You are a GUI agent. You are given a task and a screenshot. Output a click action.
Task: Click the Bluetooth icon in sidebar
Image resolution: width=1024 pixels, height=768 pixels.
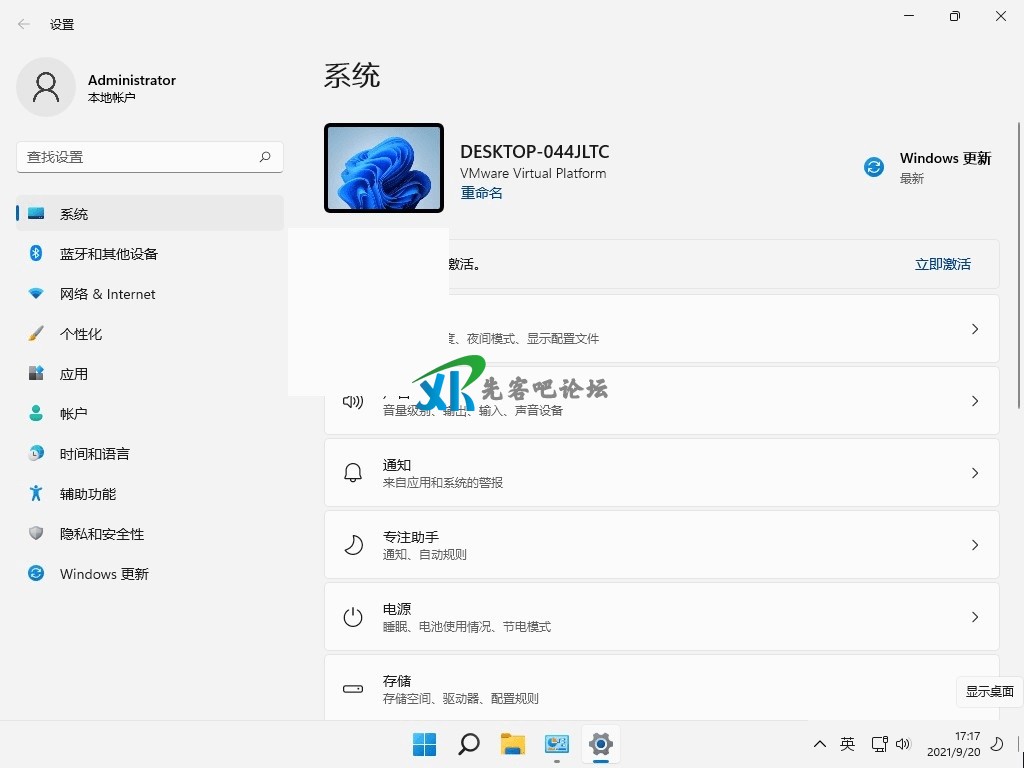36,254
